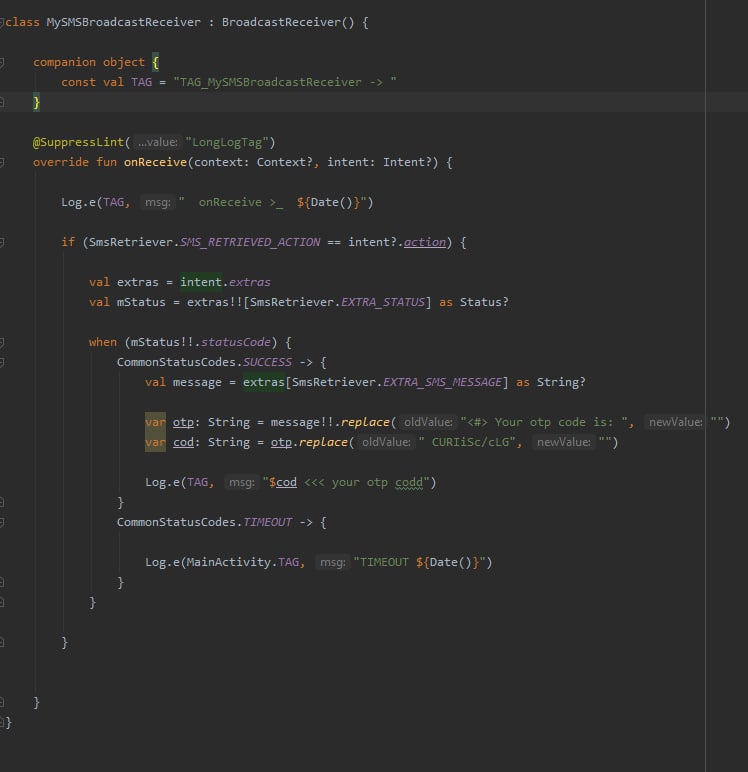748x772 pixels.
Task: Click the green-highlighted 'extras' before [SmsRetriever
Action: (264, 382)
